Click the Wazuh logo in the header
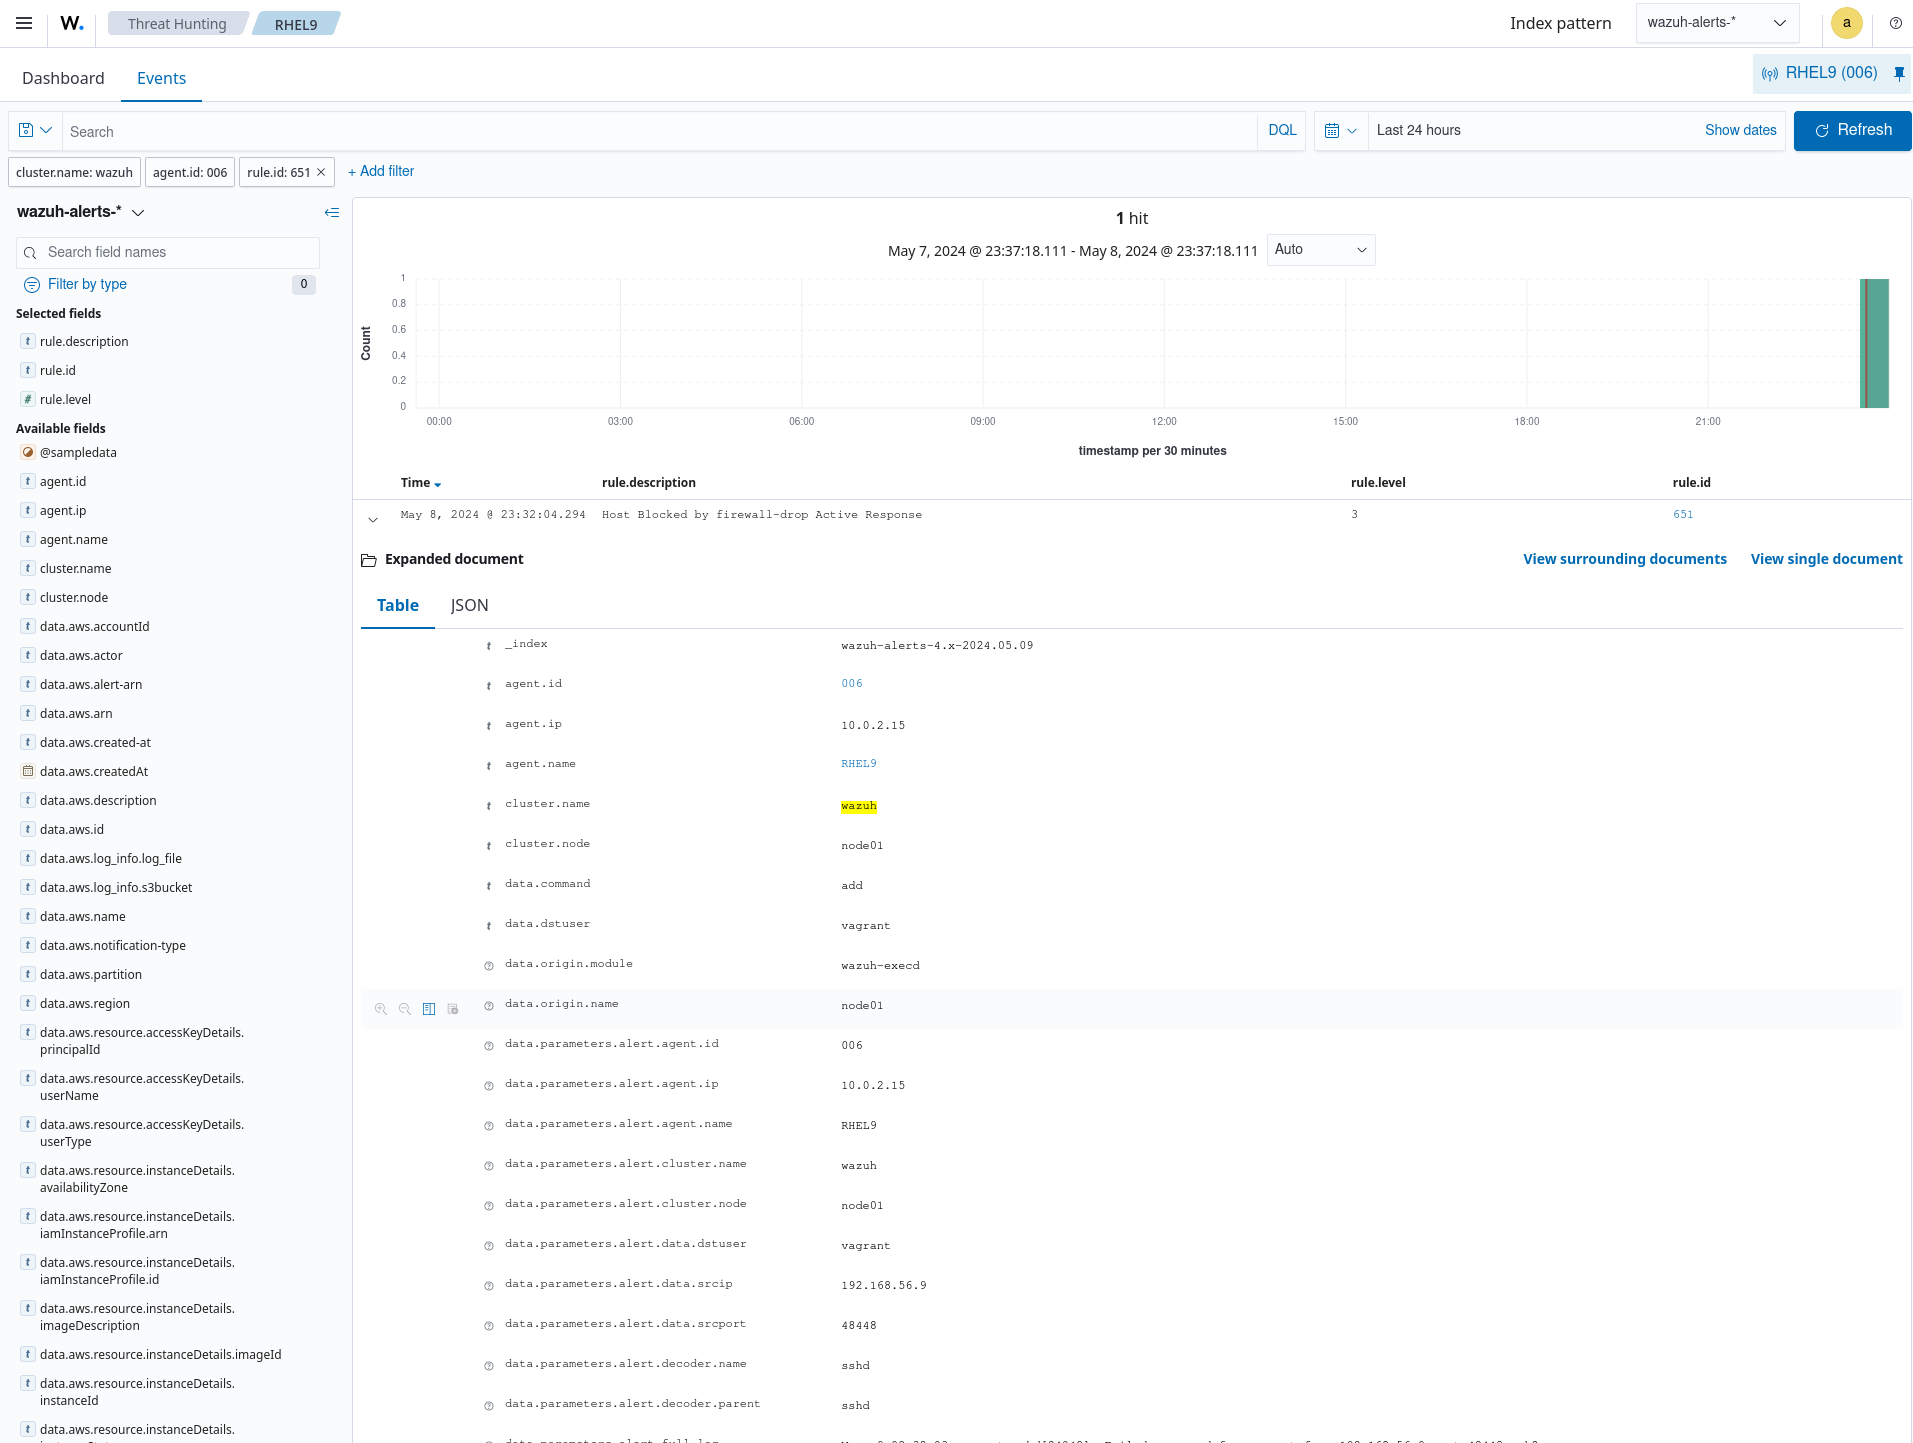Viewport: 1913px width, 1443px height. point(70,23)
